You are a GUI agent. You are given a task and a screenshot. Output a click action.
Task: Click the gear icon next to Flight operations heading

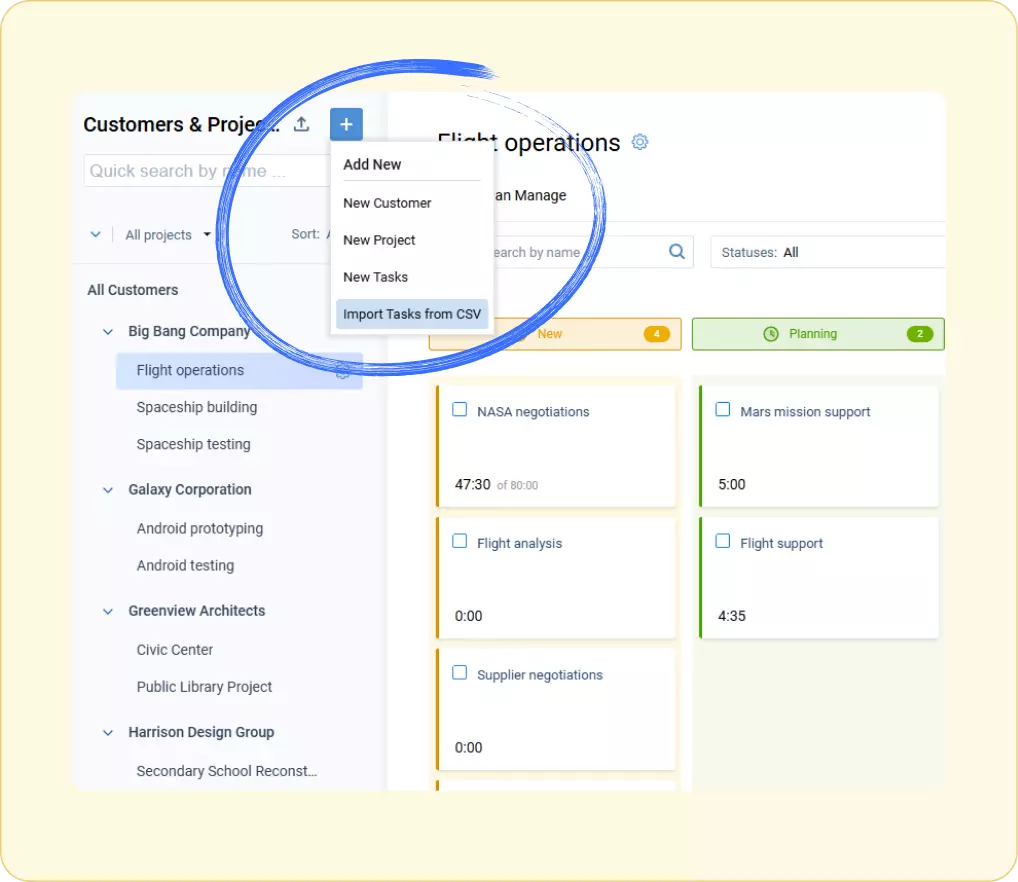click(x=639, y=142)
